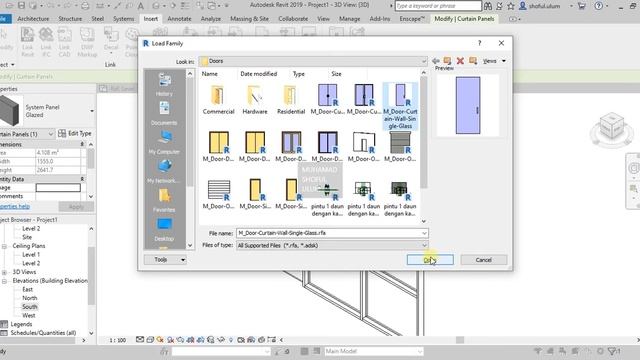640x360 pixels.
Task: Open History location in Load Family sidebar
Action: click(x=164, y=85)
